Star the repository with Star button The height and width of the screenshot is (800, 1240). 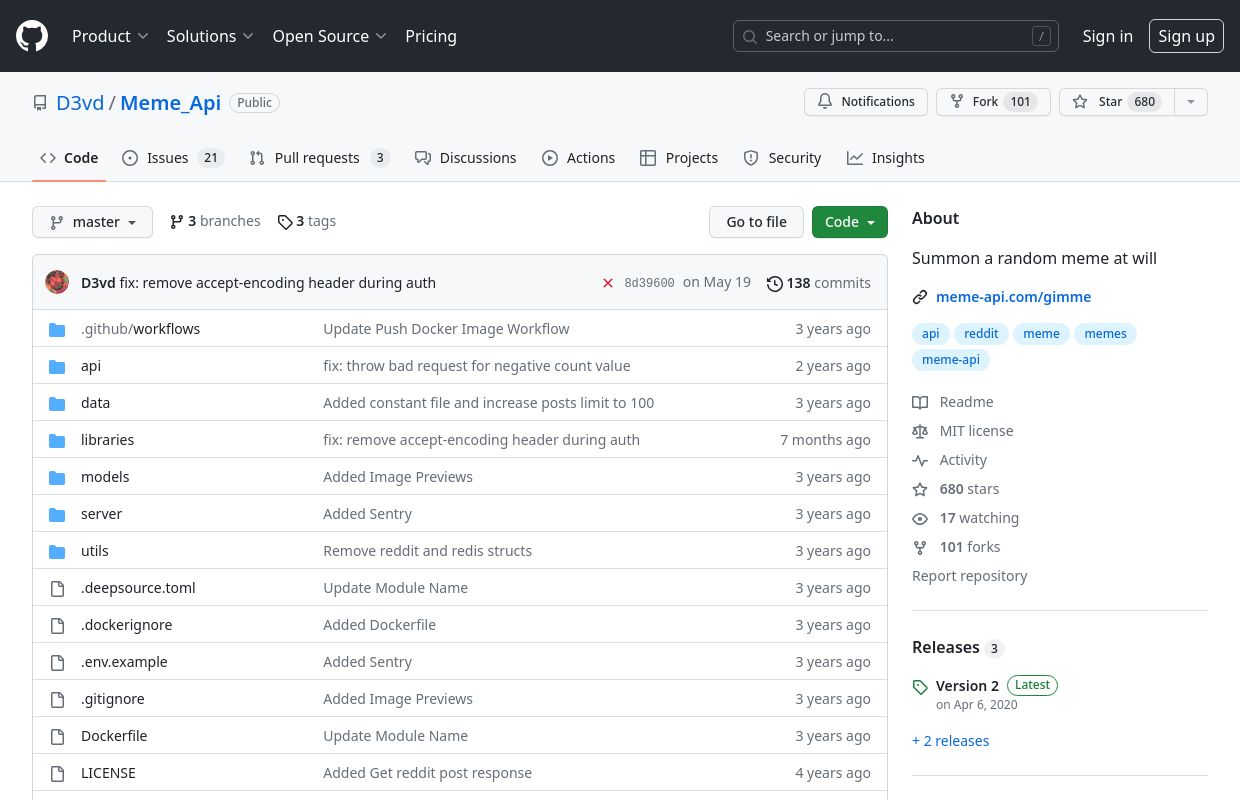click(1116, 102)
